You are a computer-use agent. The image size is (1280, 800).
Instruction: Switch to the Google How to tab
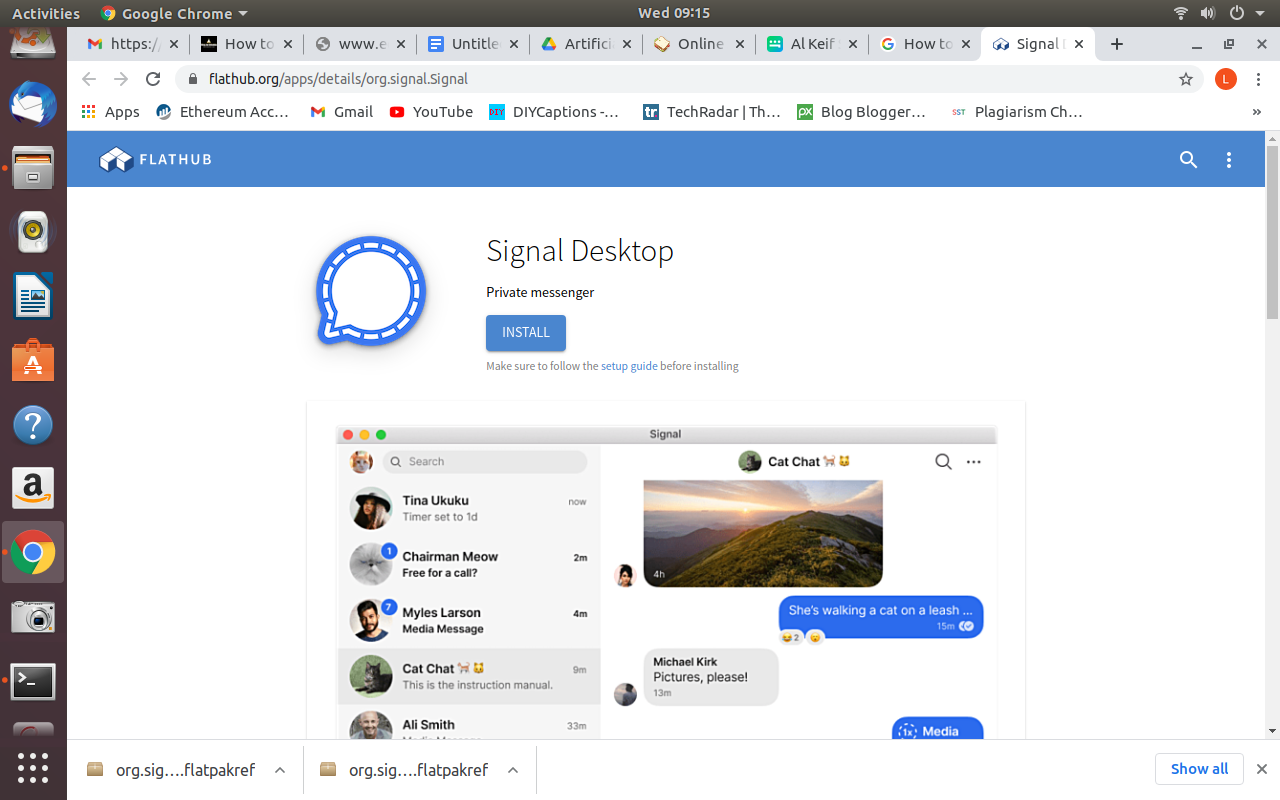[925, 44]
